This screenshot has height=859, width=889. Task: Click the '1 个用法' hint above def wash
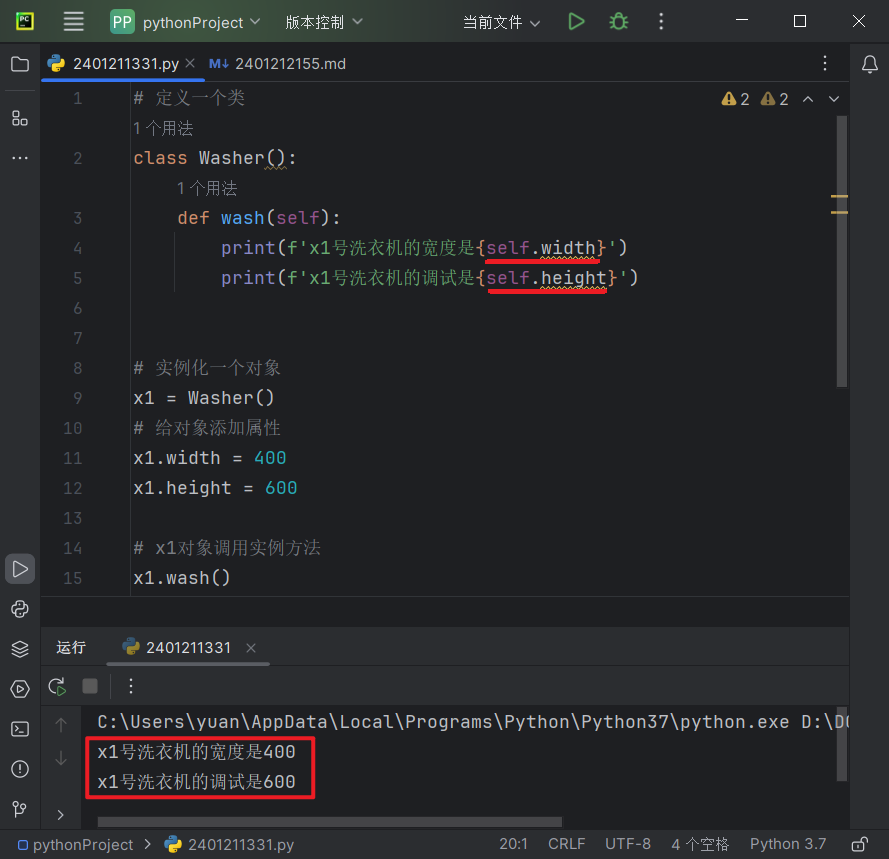click(207, 188)
